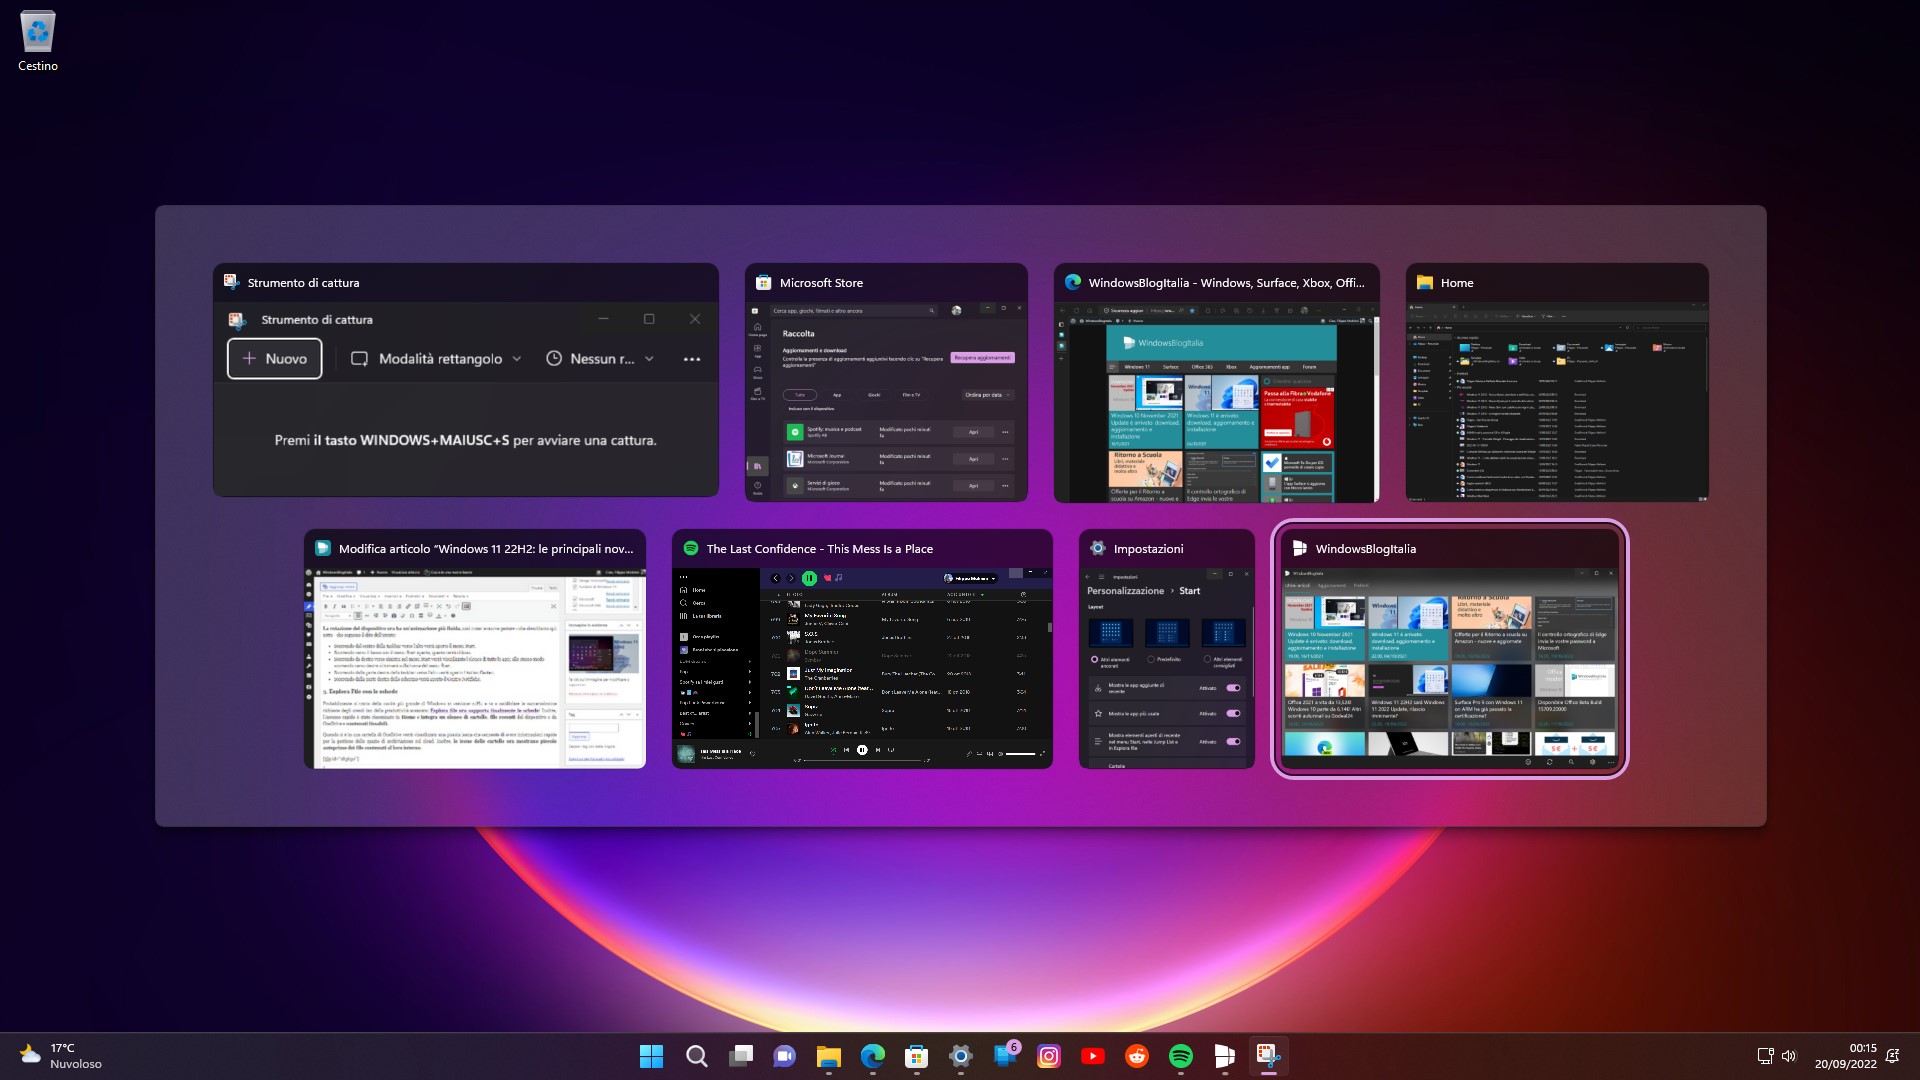Screen dimensions: 1920x1080
Task: Click Nuovo button in Strumento di cattura
Action: [275, 359]
